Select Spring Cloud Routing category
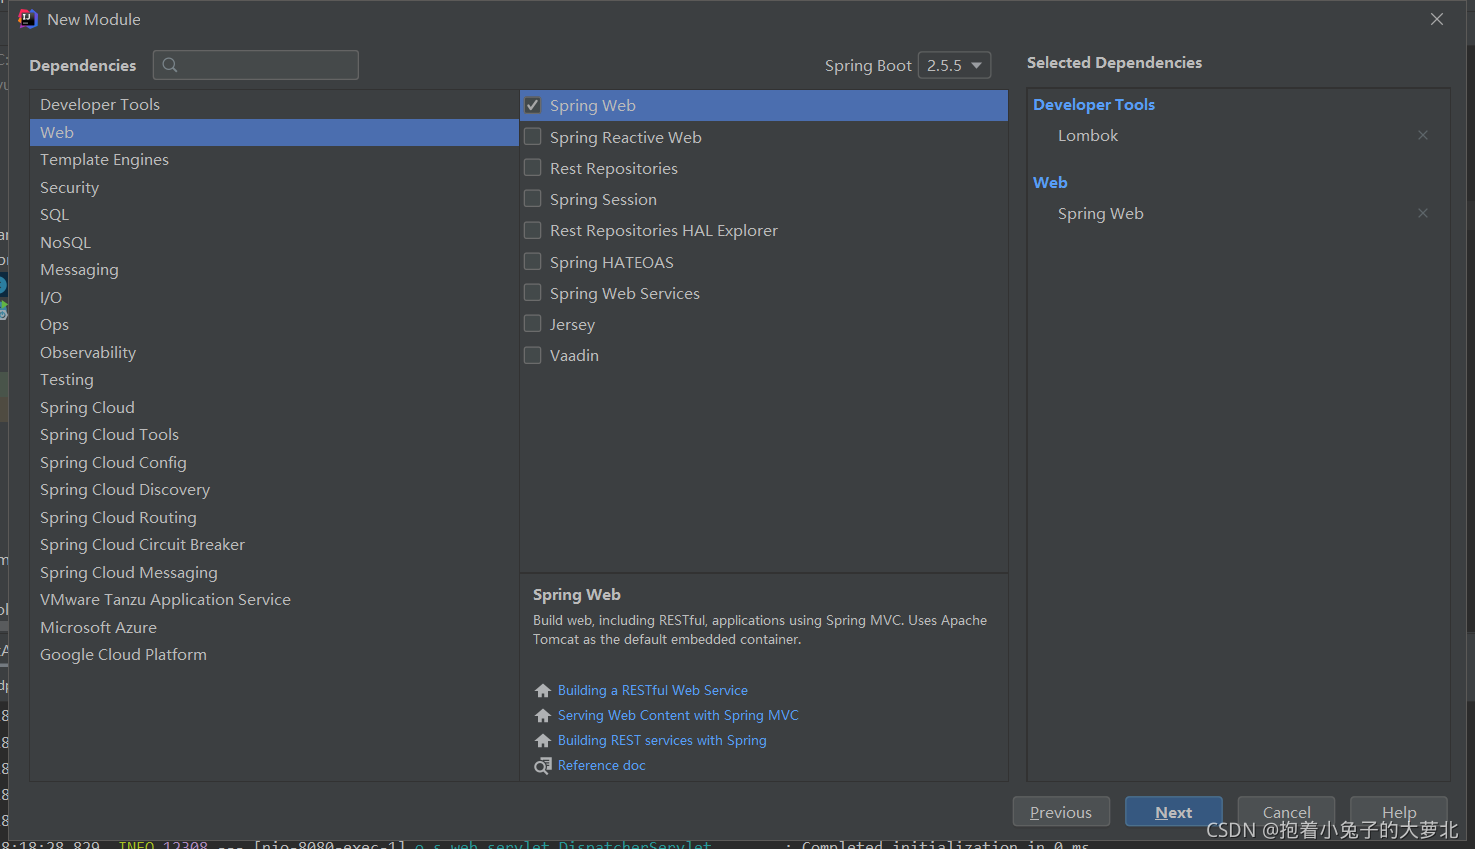Image resolution: width=1475 pixels, height=849 pixels. pos(274,517)
